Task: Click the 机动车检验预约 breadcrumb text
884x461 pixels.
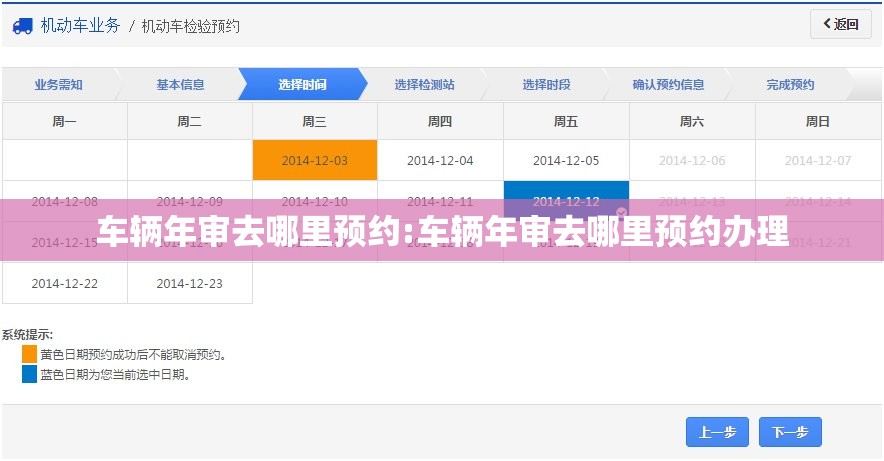Action: 191,26
